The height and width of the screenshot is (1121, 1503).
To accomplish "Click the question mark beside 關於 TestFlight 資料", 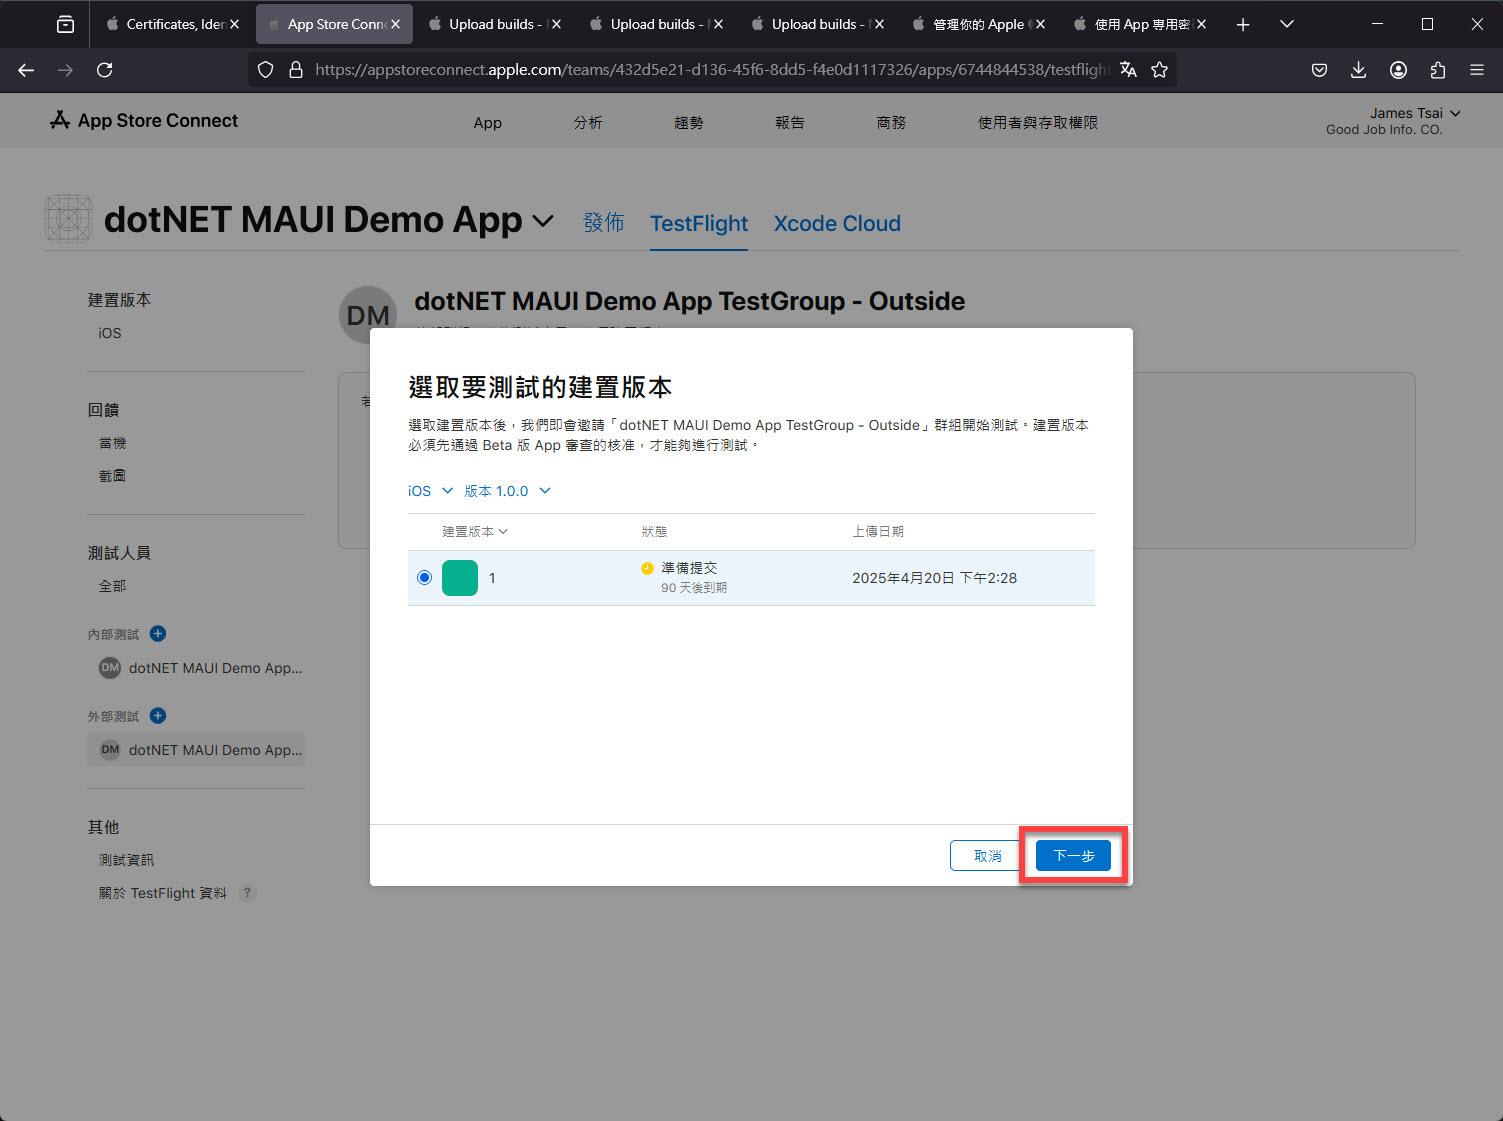I will pos(248,893).
